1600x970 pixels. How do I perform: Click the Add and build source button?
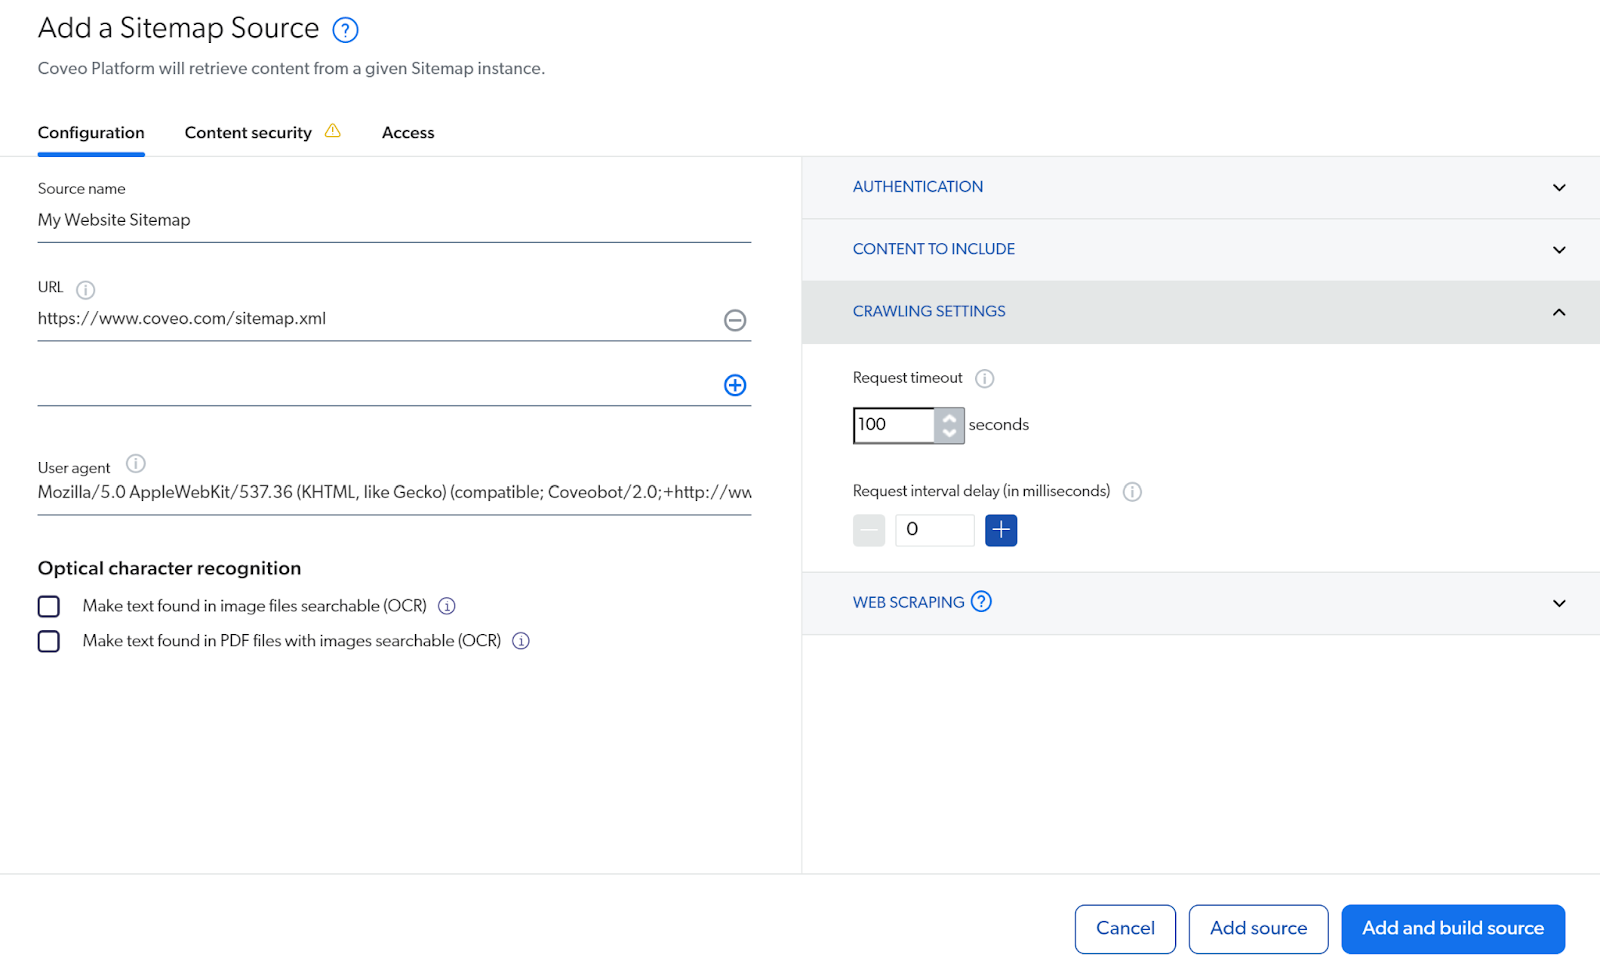tap(1452, 929)
